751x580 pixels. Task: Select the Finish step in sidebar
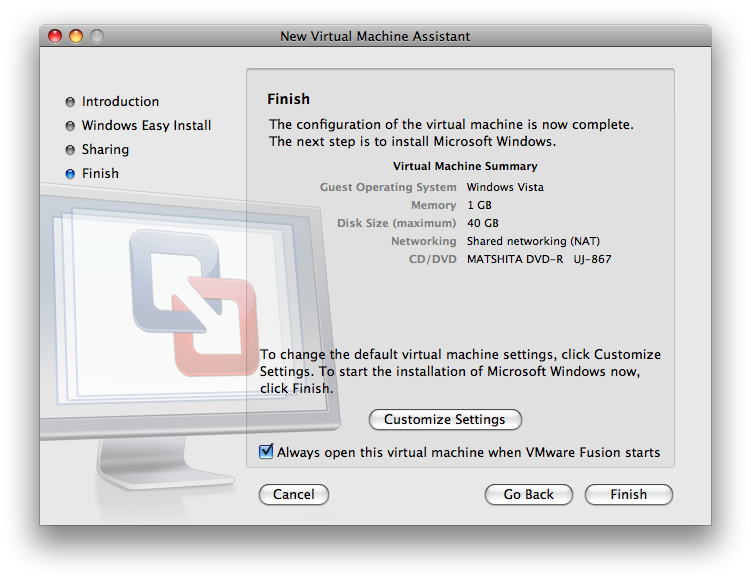click(x=100, y=173)
